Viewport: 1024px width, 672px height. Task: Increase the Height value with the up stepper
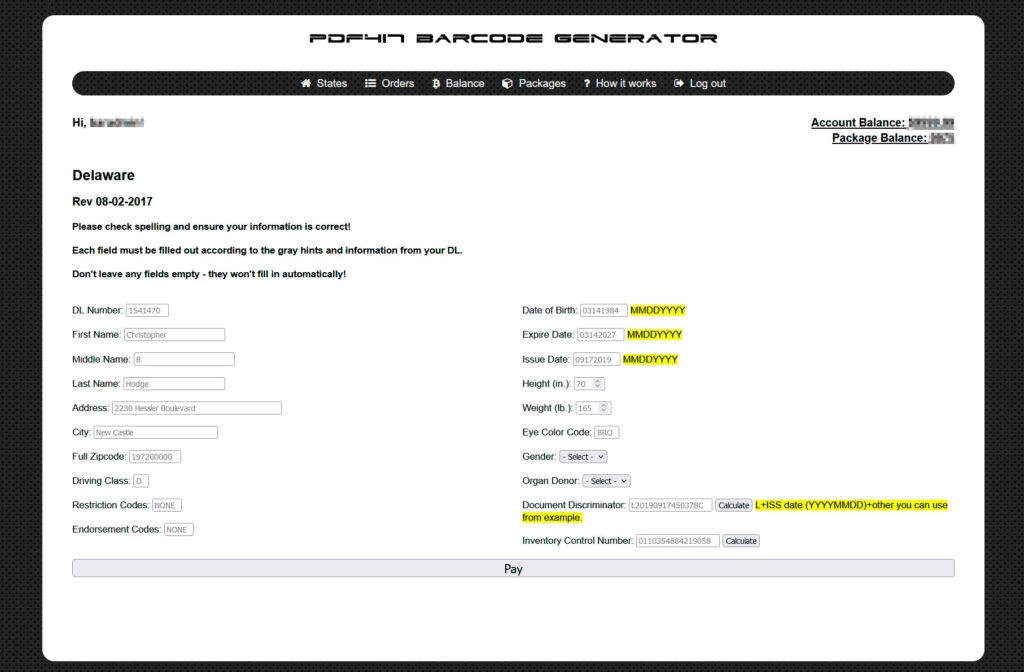[x=598, y=380]
